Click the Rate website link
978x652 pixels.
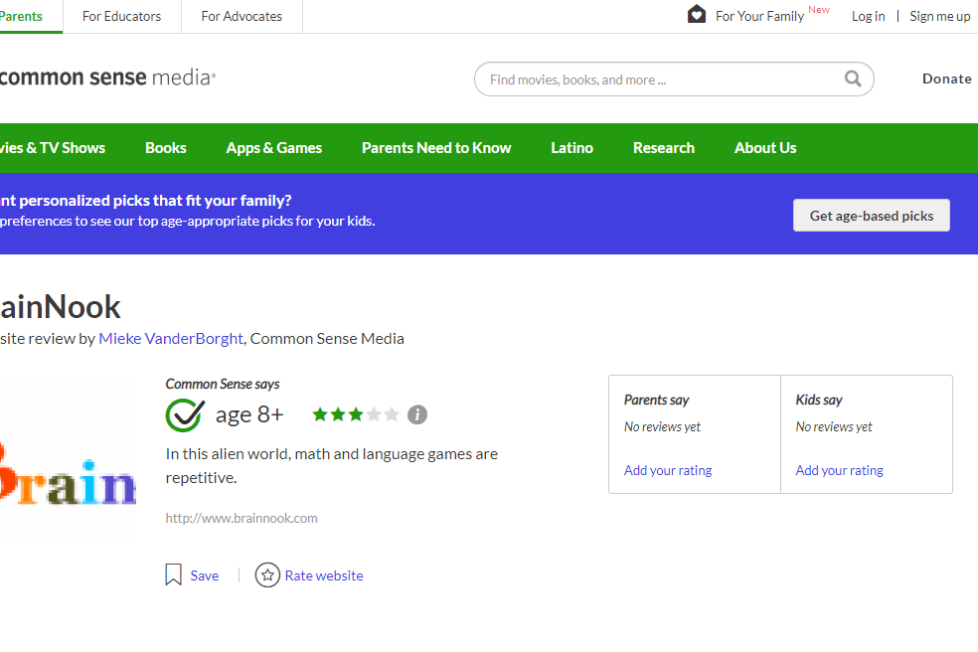coord(324,575)
